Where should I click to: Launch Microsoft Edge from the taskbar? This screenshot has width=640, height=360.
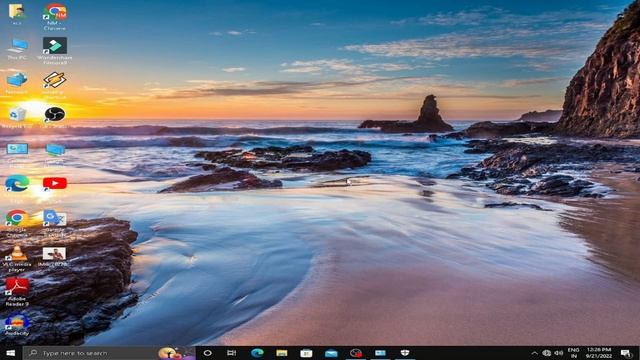(x=257, y=353)
